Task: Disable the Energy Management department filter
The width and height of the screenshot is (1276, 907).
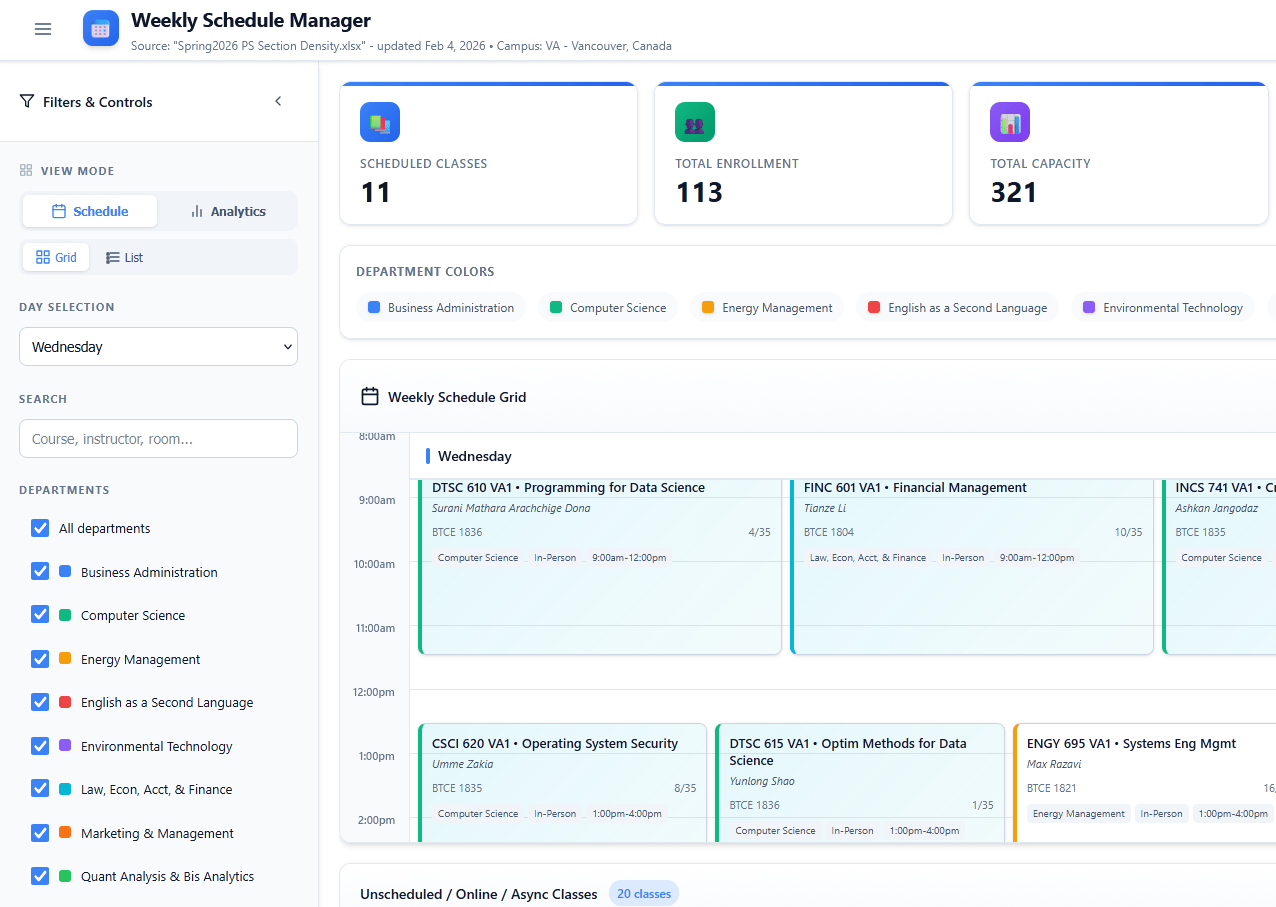Action: click(40, 659)
